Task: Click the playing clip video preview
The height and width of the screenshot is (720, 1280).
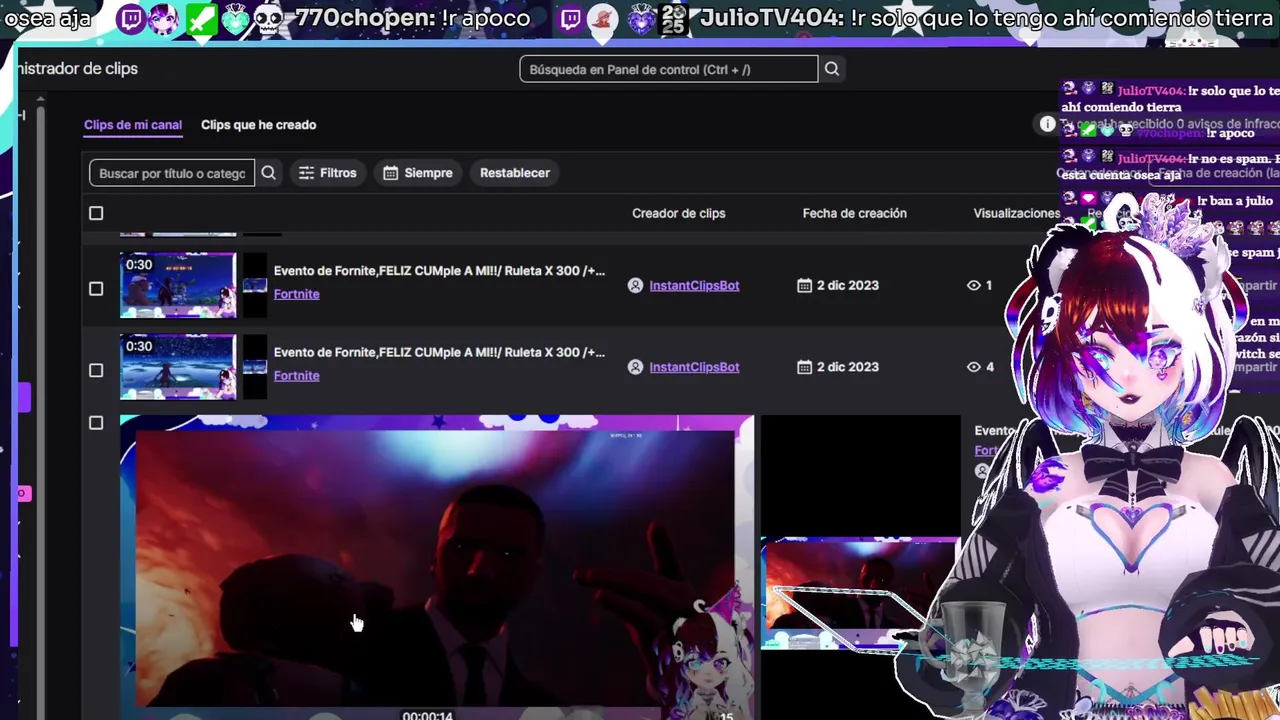Action: click(436, 567)
